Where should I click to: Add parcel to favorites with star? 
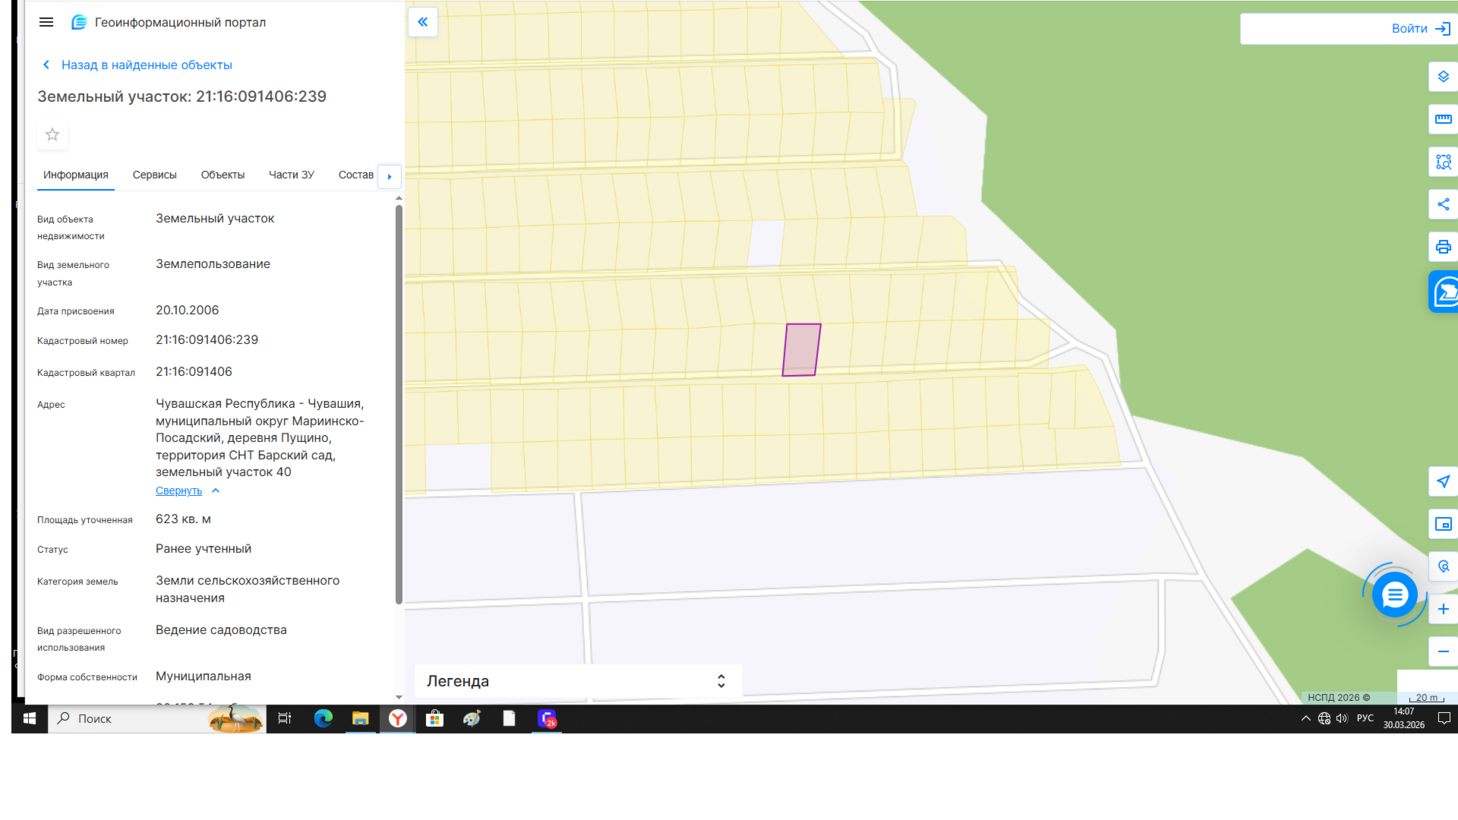pos(52,135)
